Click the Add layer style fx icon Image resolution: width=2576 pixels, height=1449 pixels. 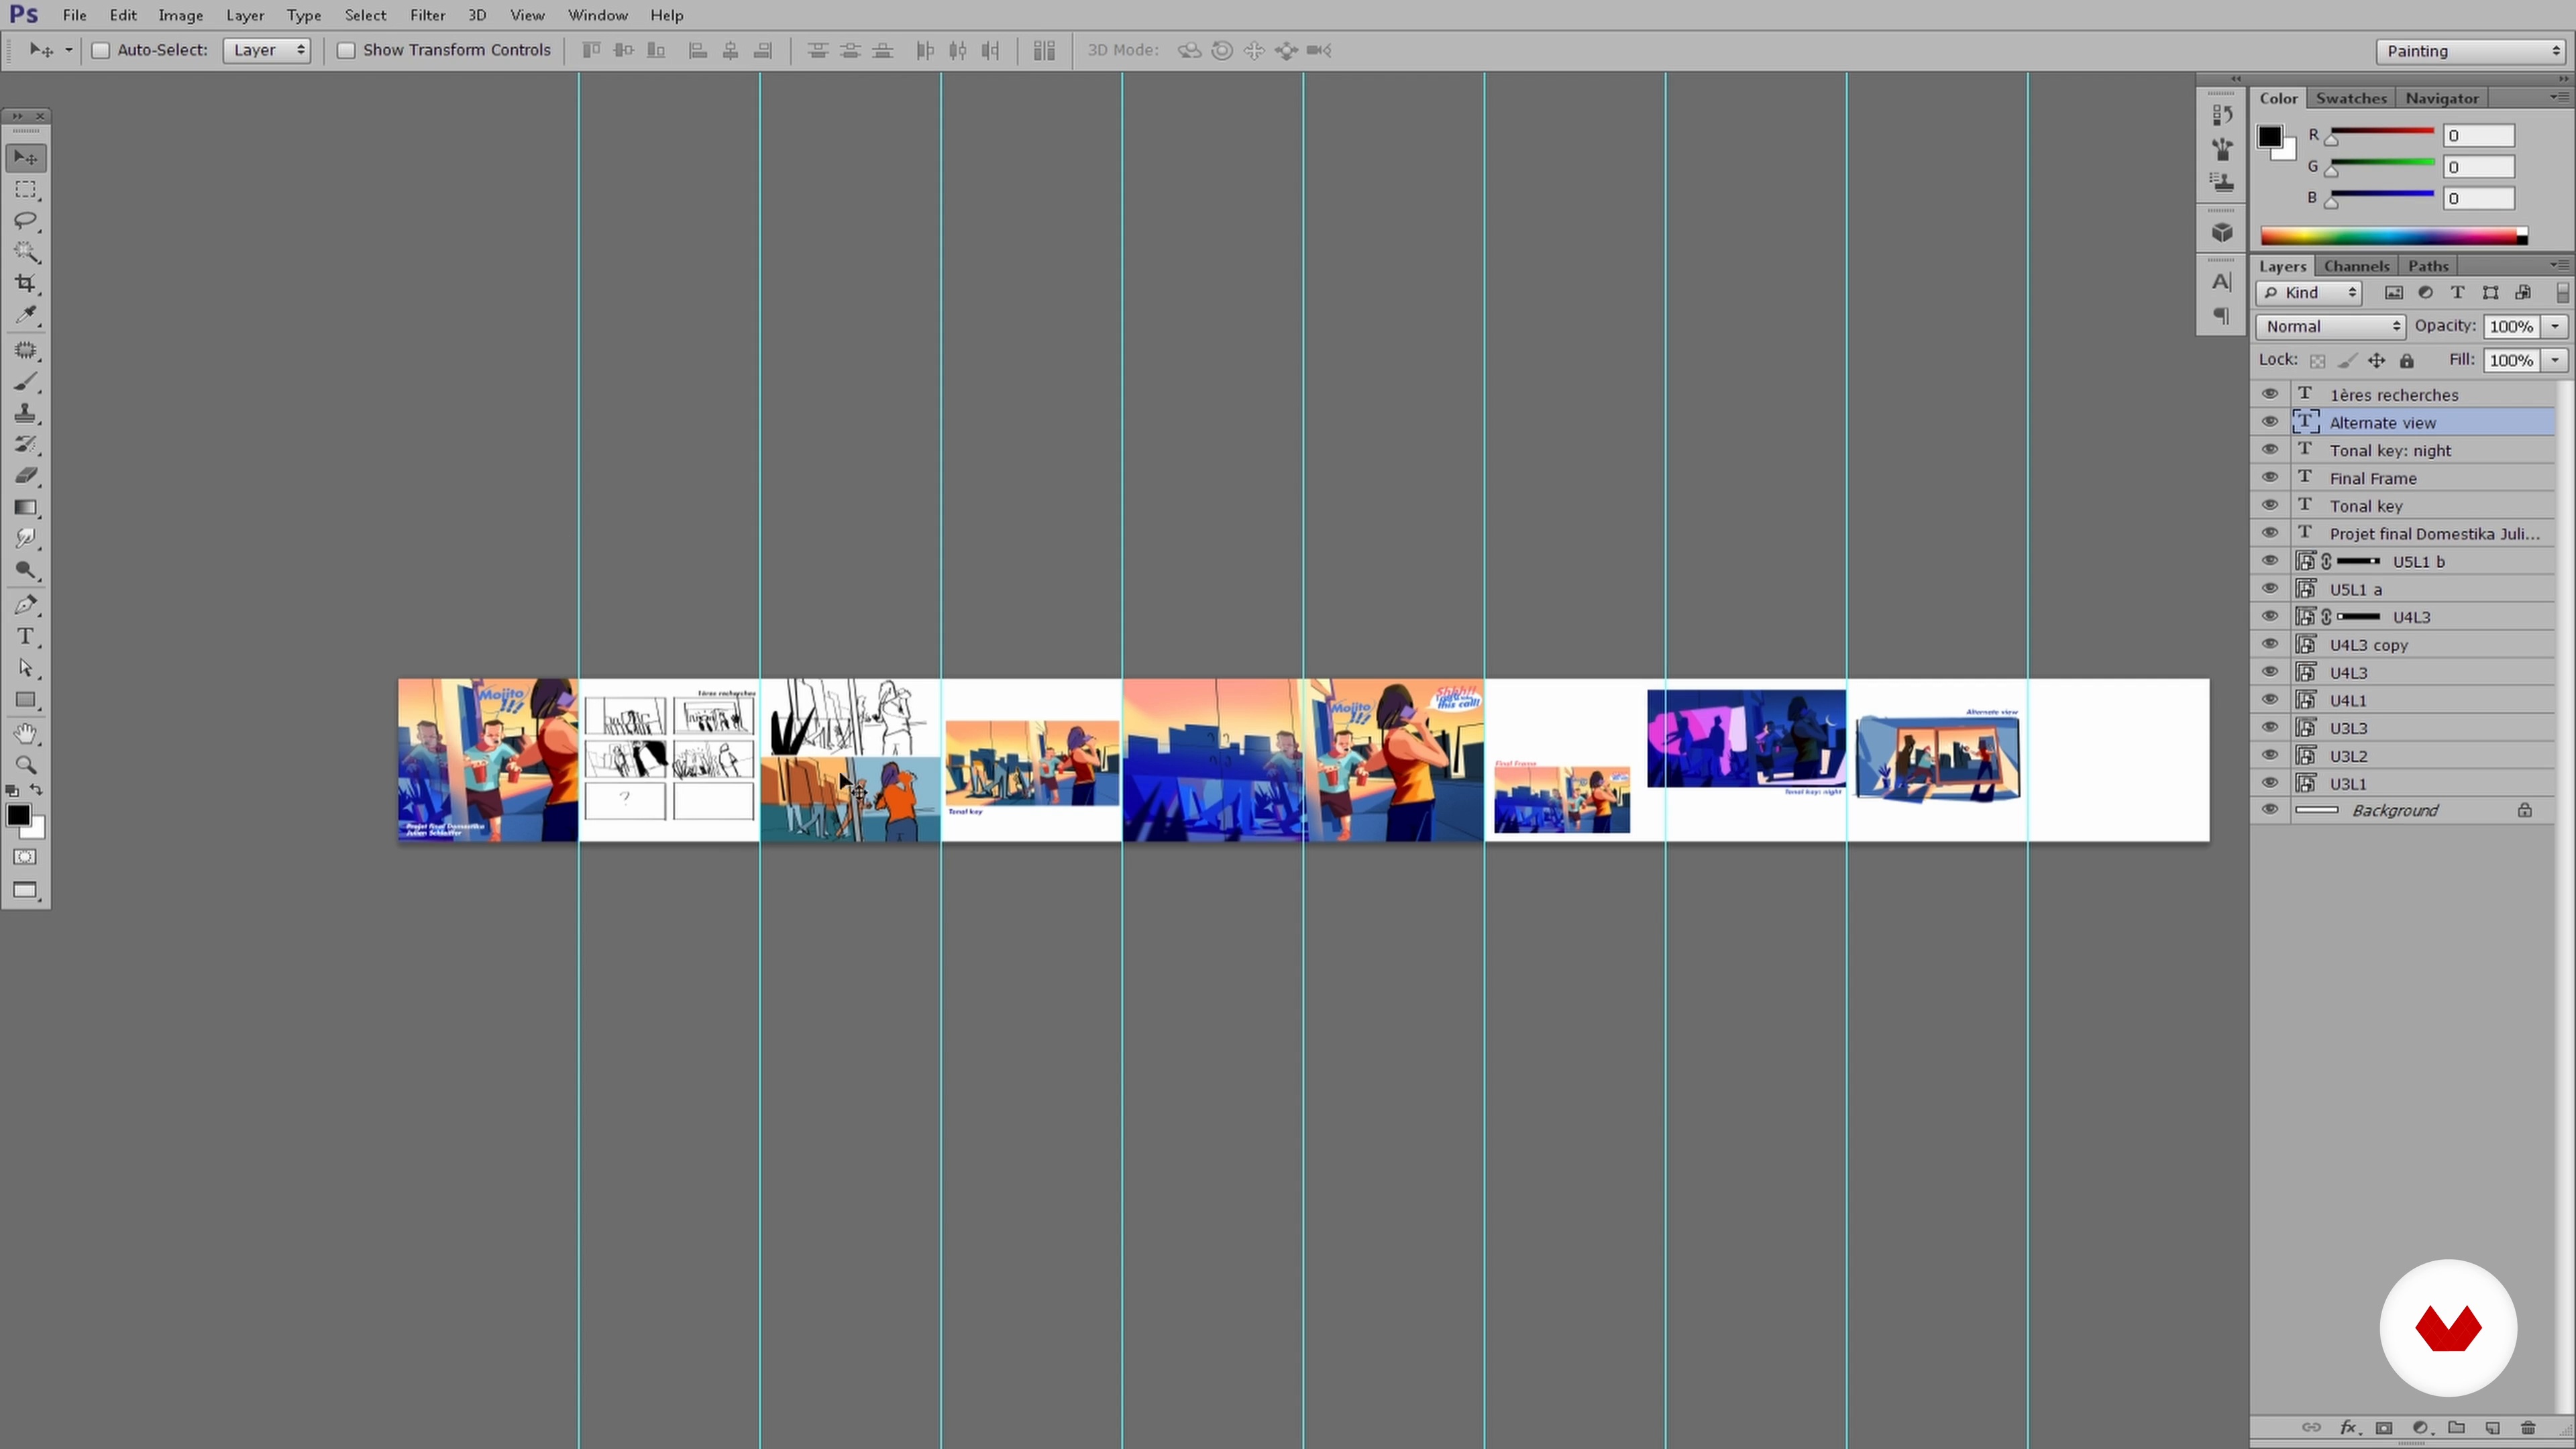point(2349,1428)
